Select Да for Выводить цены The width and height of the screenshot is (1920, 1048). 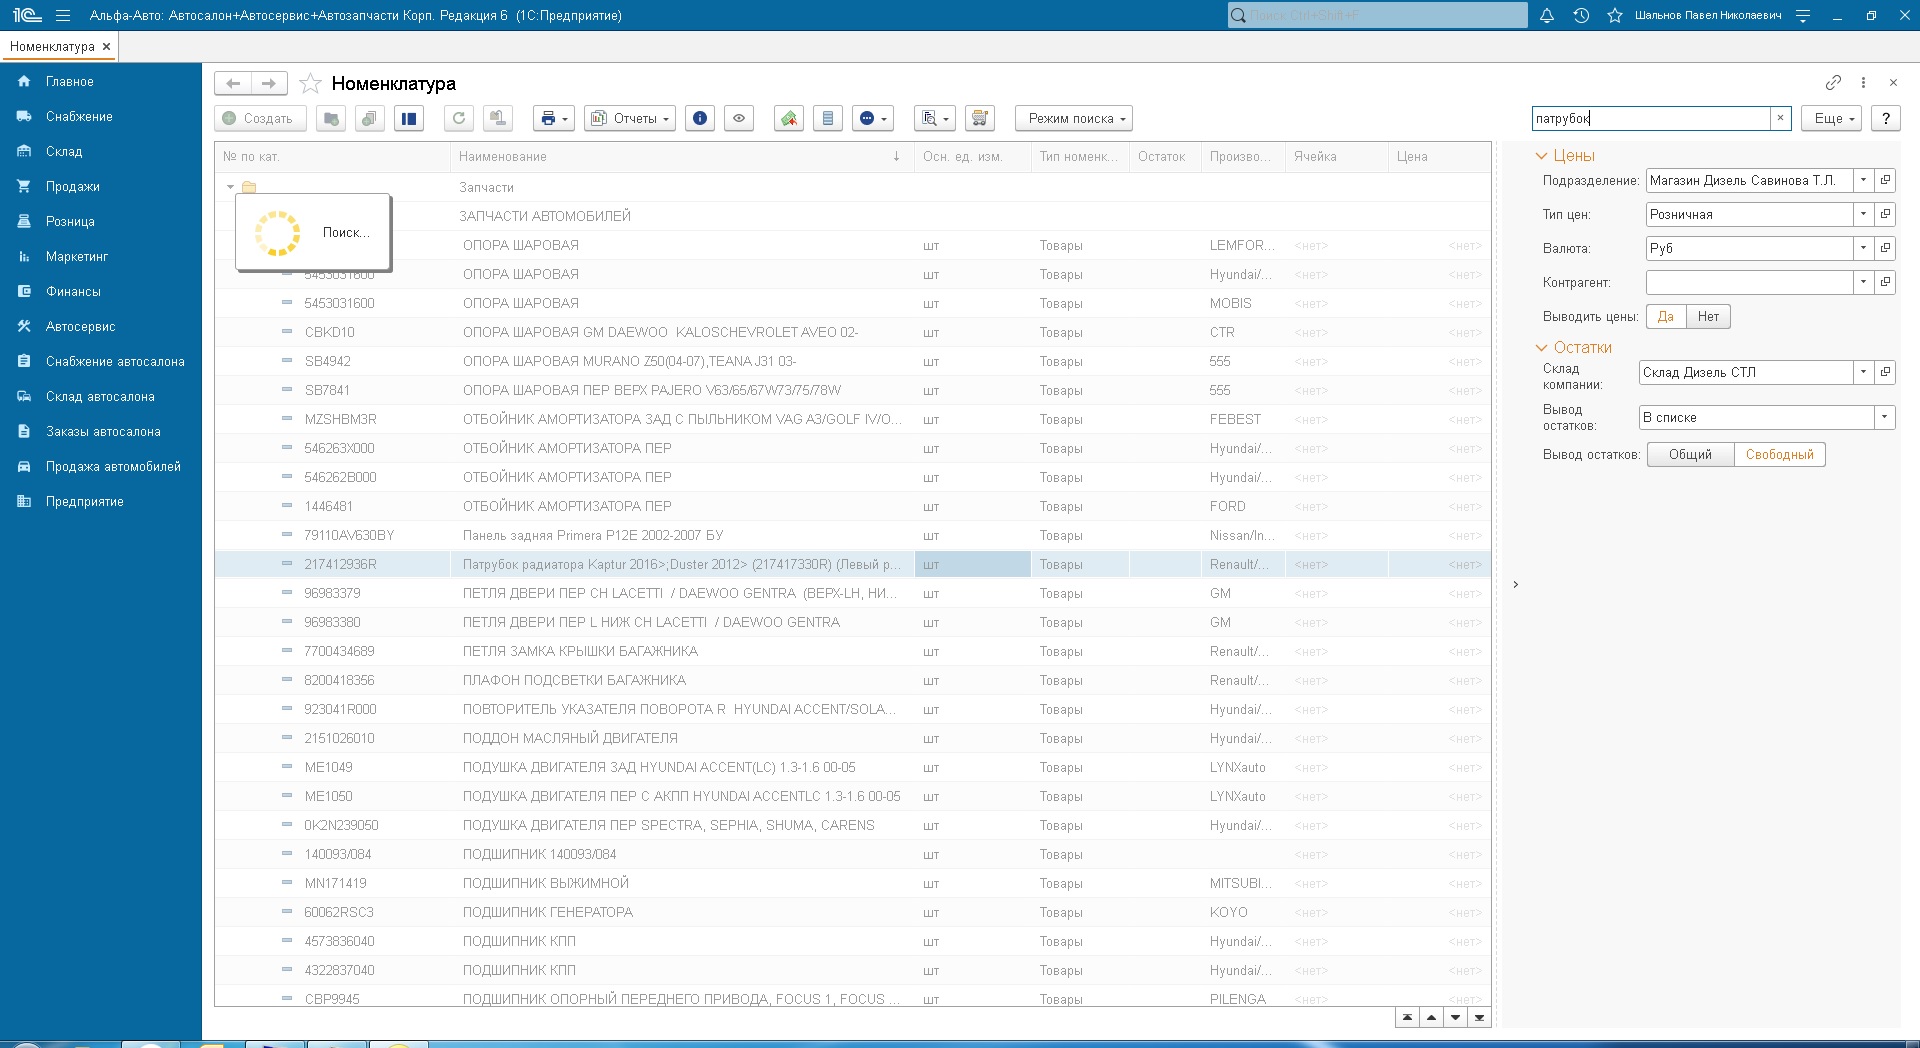[x=1666, y=317]
